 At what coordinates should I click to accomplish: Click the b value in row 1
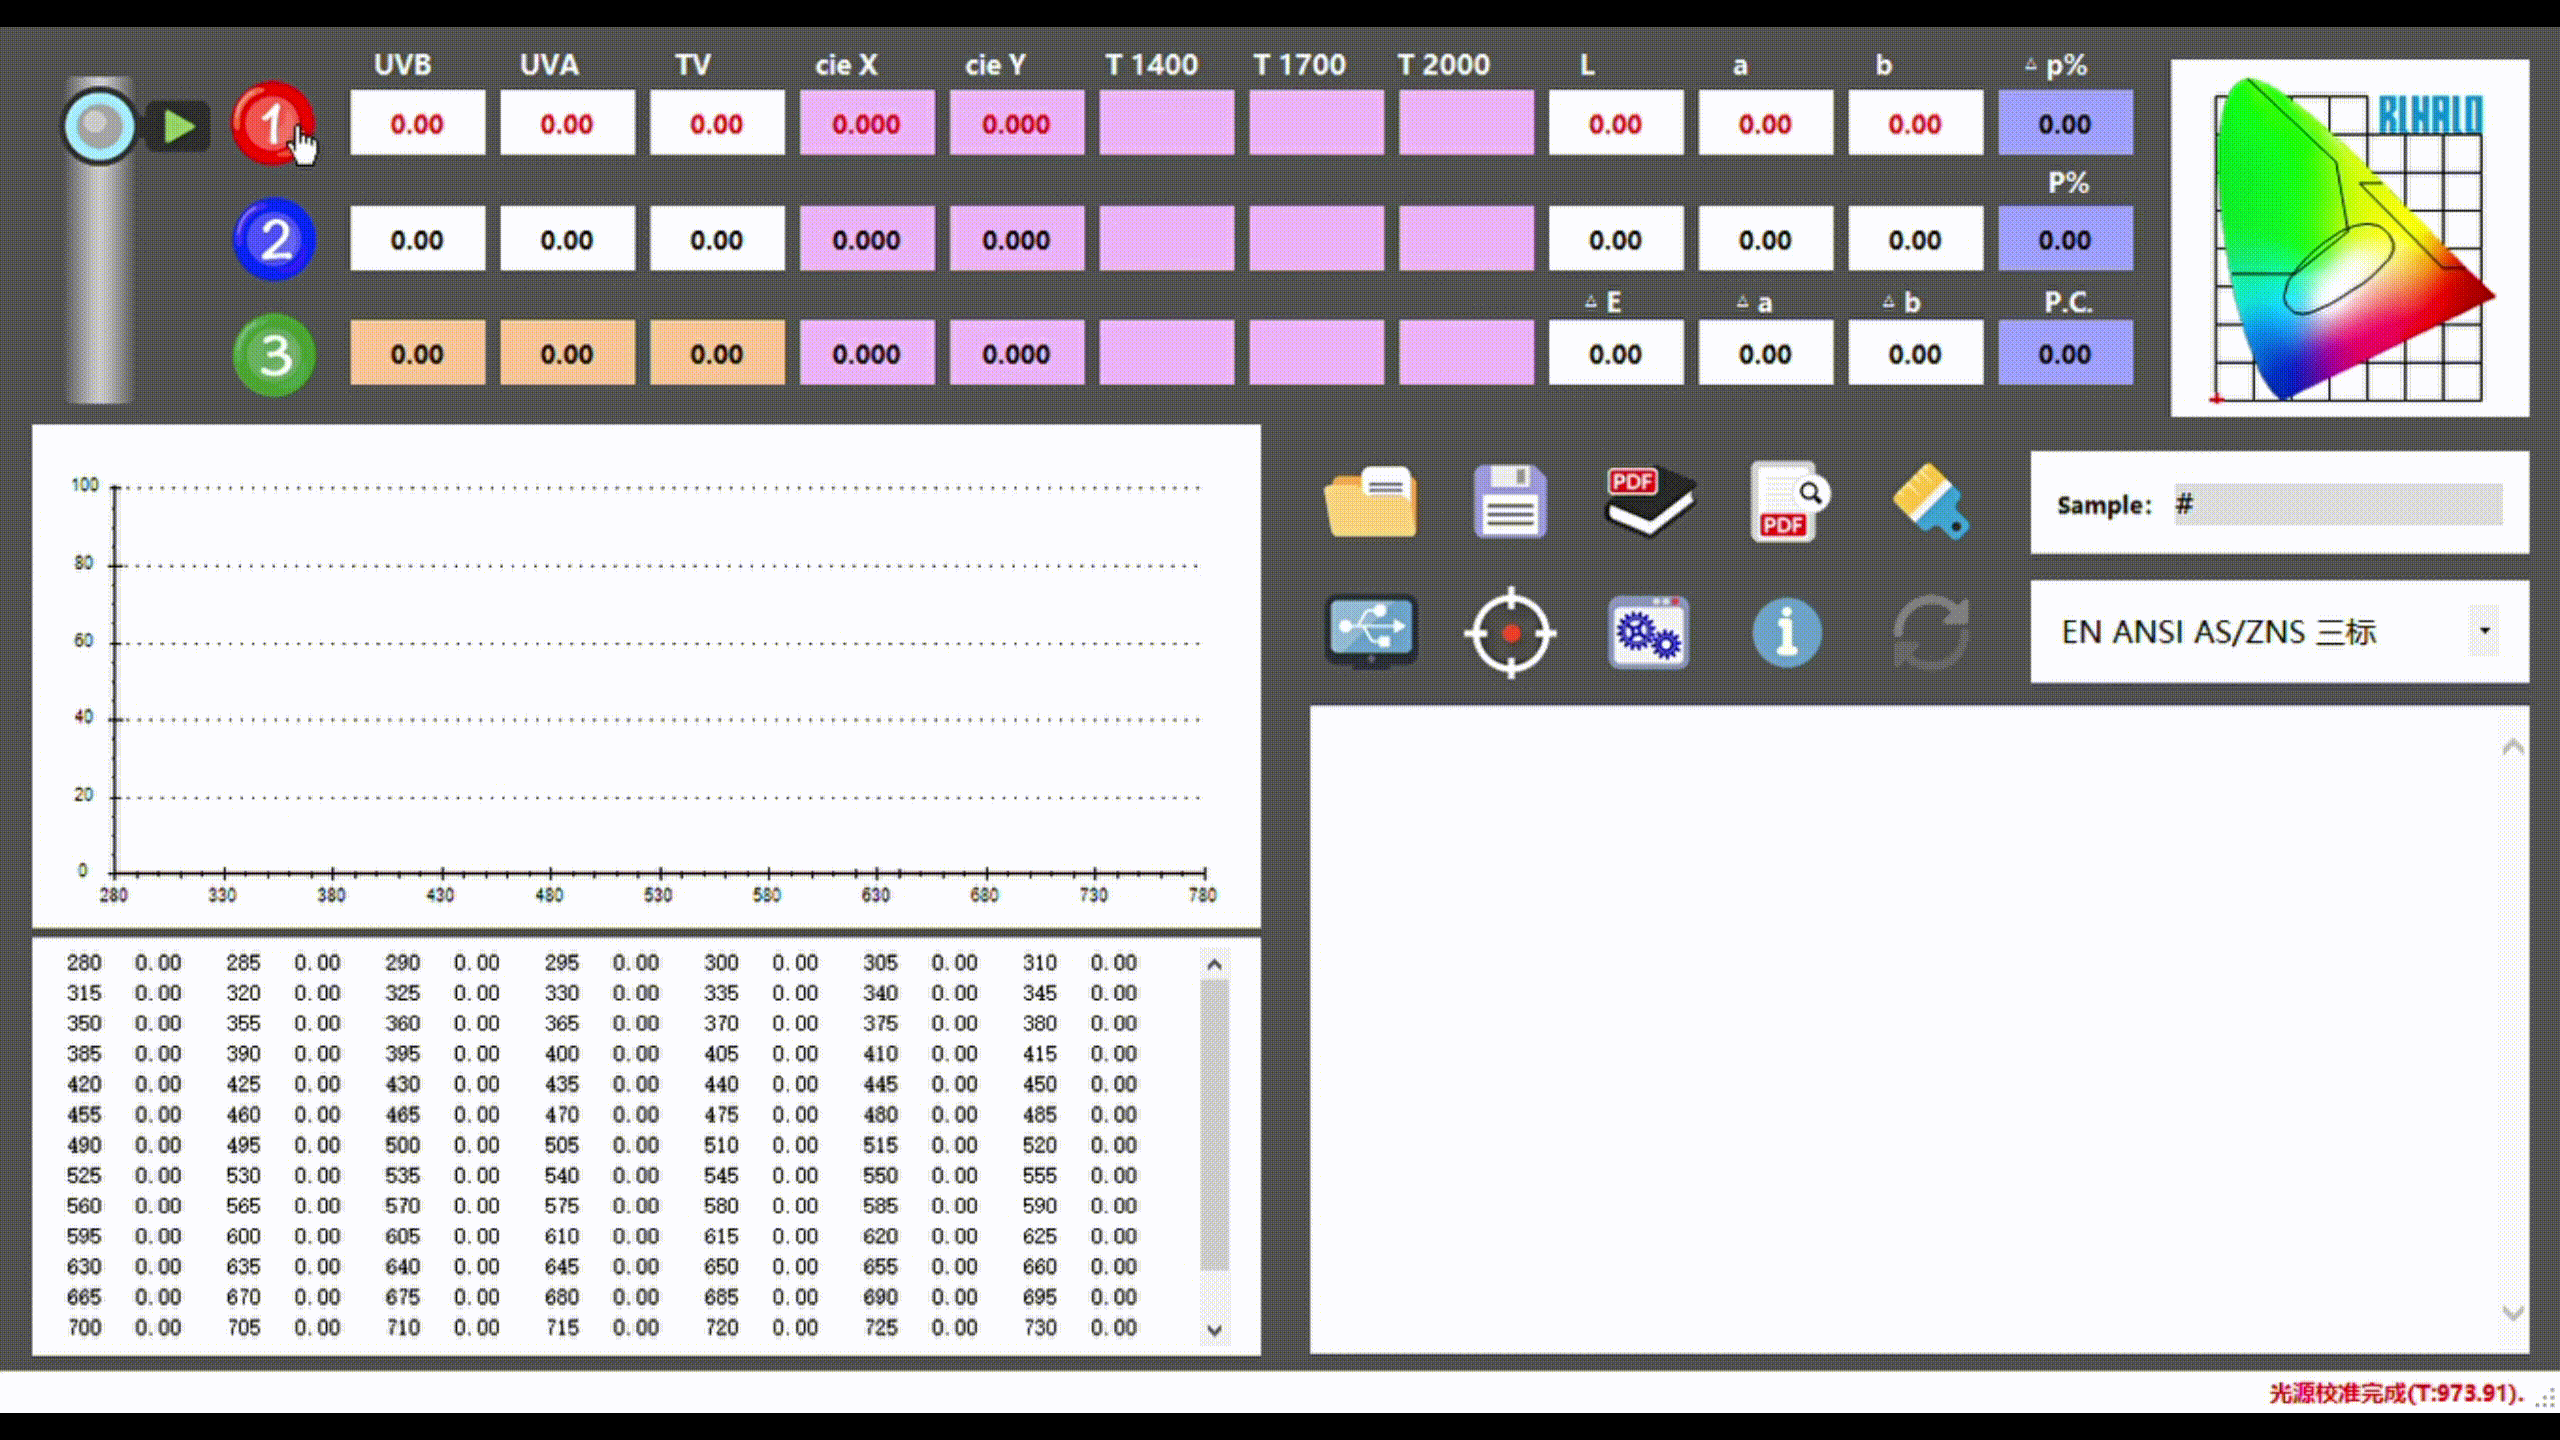1916,123
